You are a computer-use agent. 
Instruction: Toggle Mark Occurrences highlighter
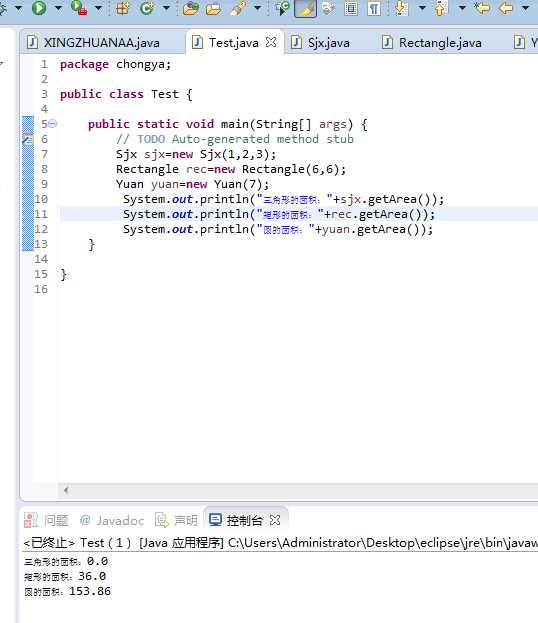[306, 8]
